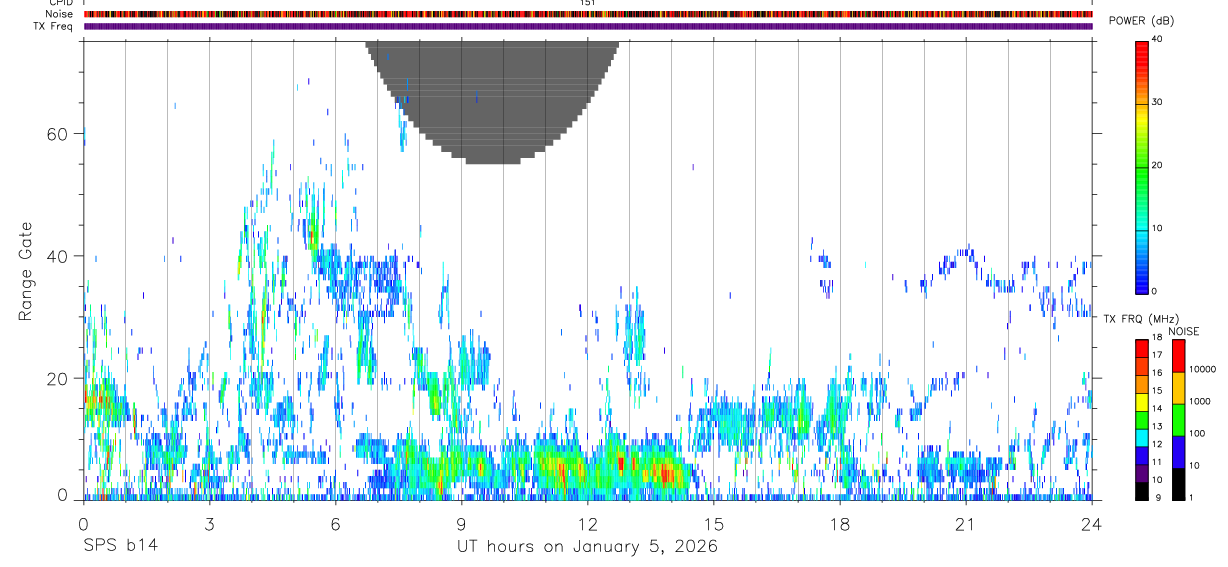Click the POWER scale label '40'
Viewport: 1228px width, 567px height.
[1159, 39]
